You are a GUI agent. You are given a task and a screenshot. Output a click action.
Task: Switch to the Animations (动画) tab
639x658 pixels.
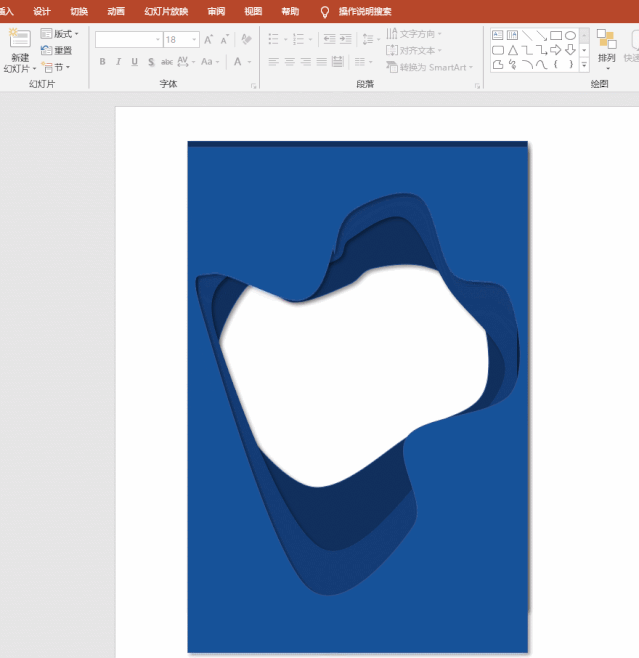tap(116, 11)
